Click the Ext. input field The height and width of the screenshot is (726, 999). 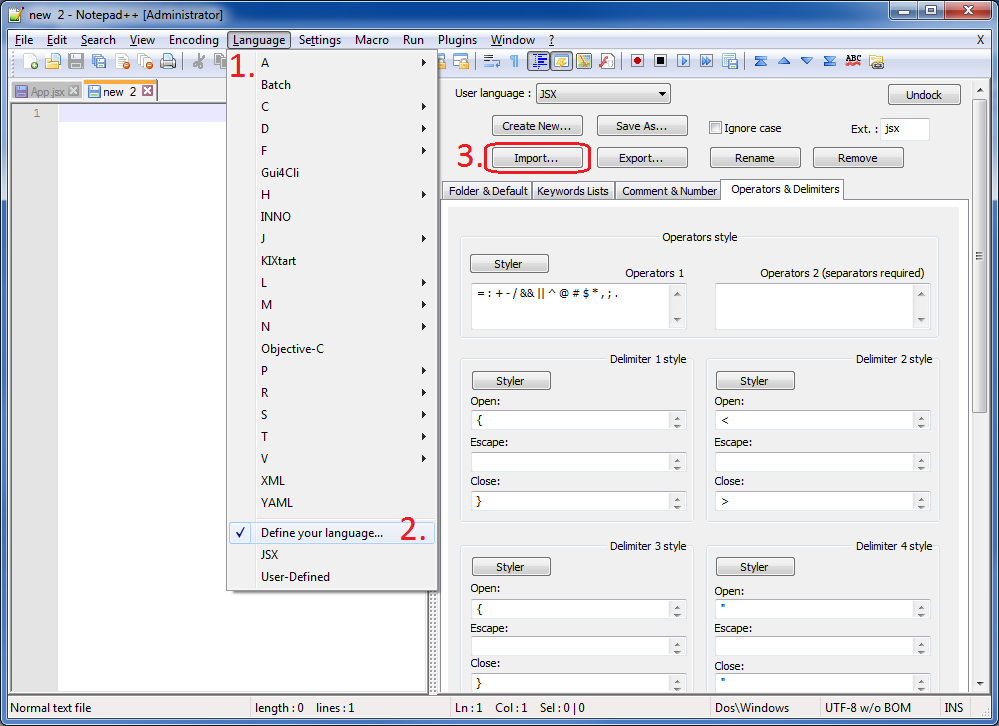905,129
